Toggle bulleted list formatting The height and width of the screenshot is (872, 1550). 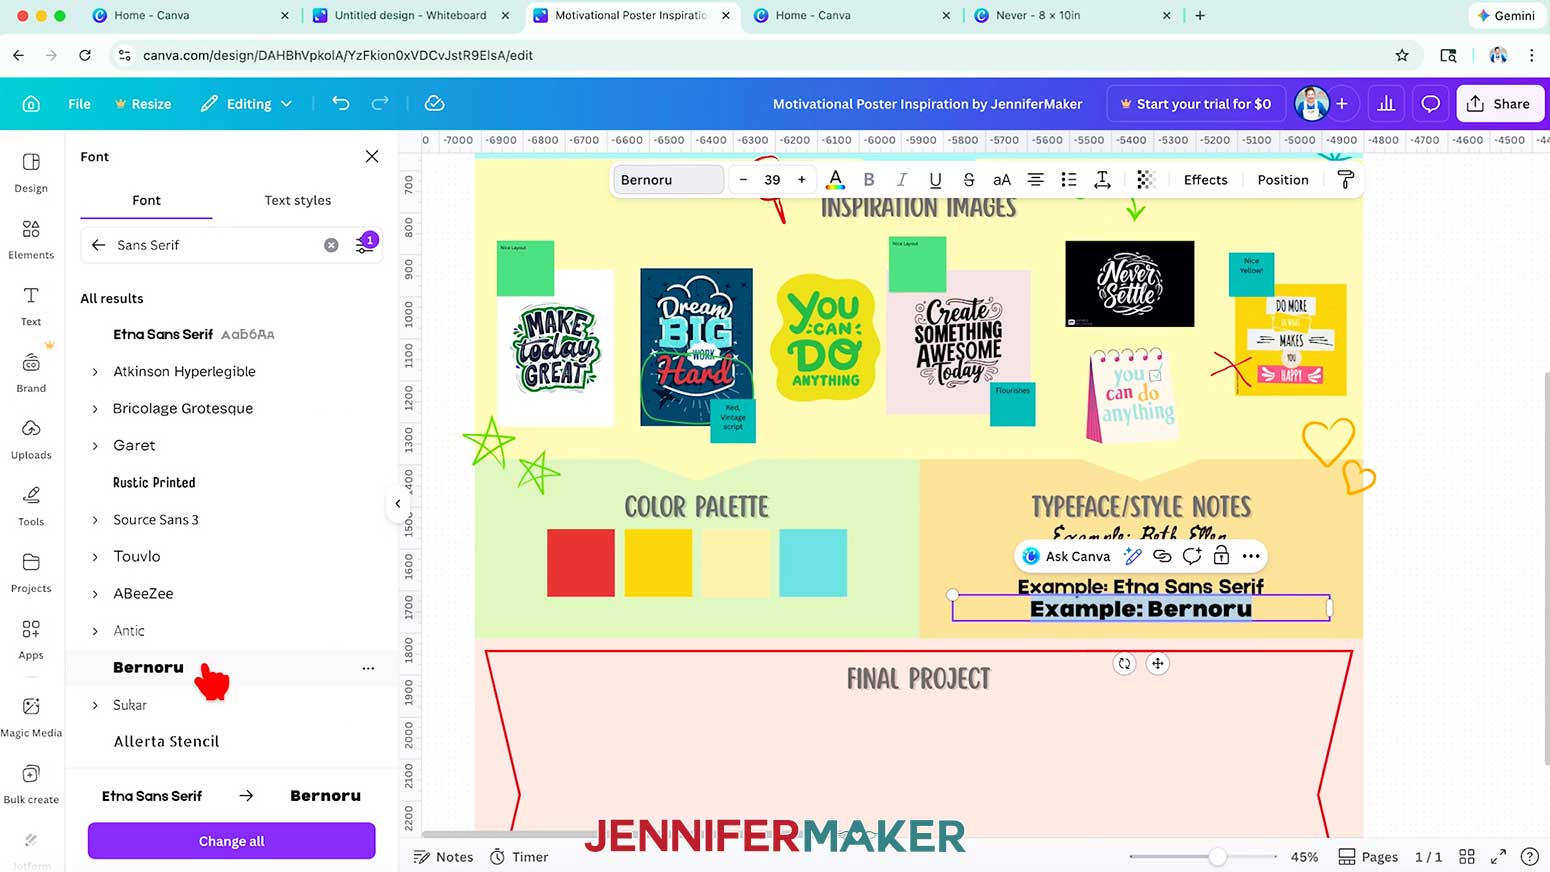[x=1068, y=180]
